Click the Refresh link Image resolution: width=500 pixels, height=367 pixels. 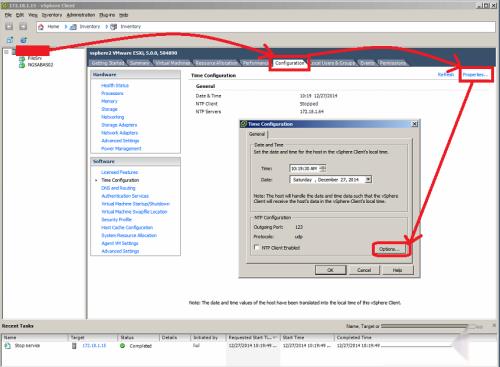446,75
